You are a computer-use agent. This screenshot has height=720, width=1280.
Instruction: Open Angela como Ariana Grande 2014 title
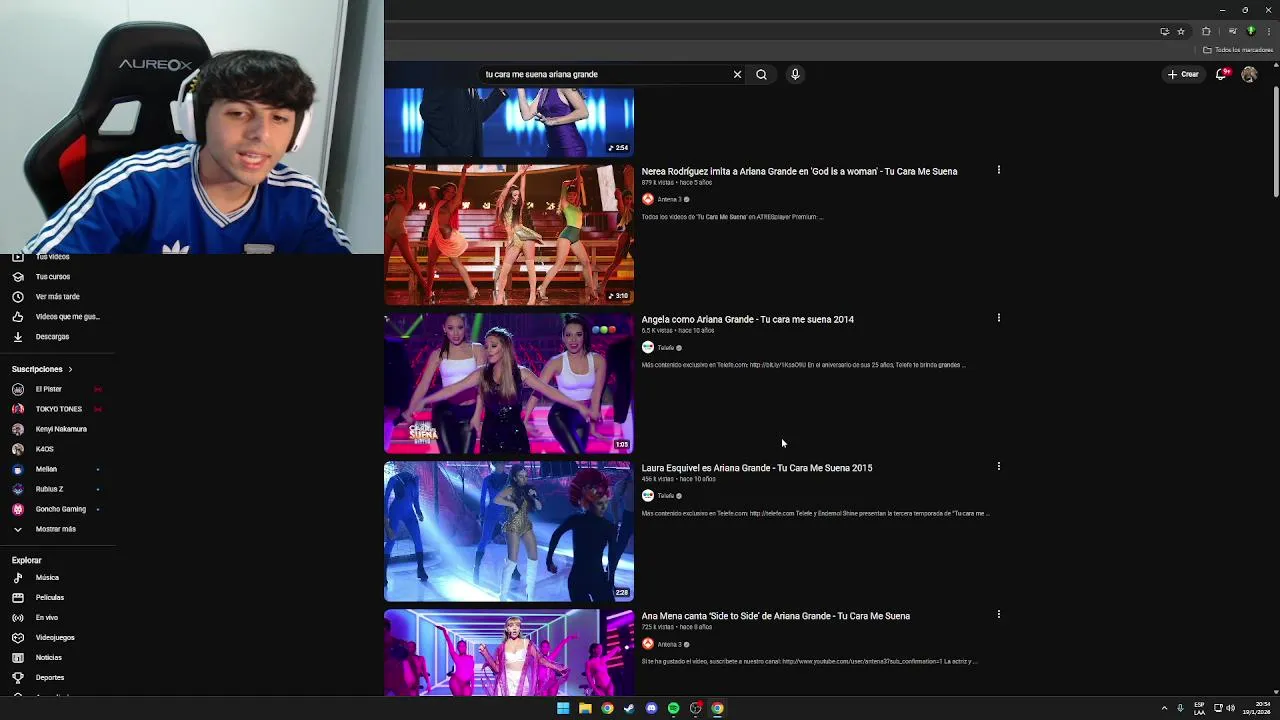(x=747, y=319)
